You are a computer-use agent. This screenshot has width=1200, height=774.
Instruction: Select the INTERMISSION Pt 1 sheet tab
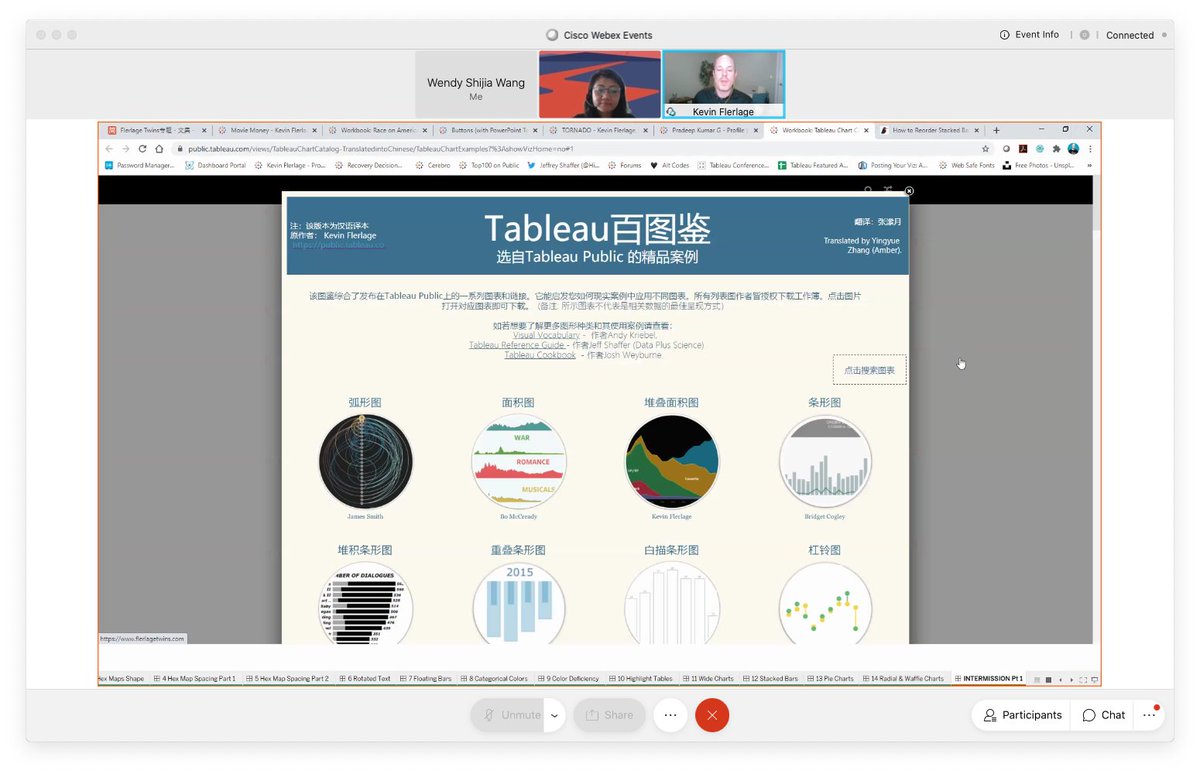pyautogui.click(x=989, y=678)
